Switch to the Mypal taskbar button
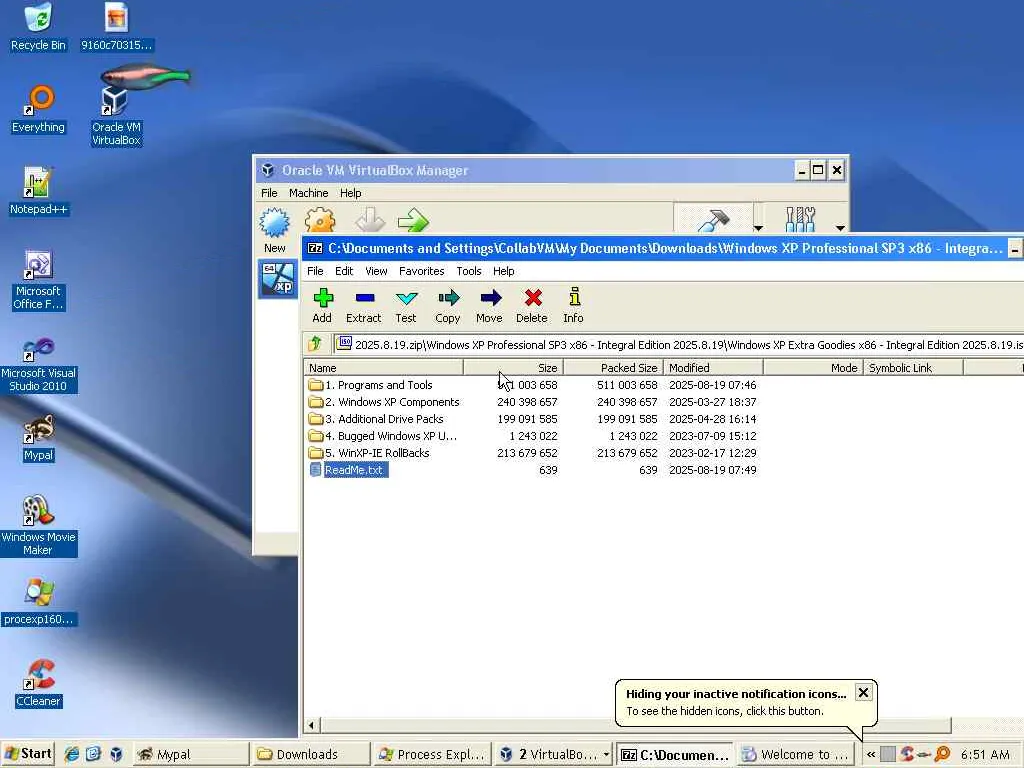Image resolution: width=1024 pixels, height=768 pixels. click(x=192, y=754)
